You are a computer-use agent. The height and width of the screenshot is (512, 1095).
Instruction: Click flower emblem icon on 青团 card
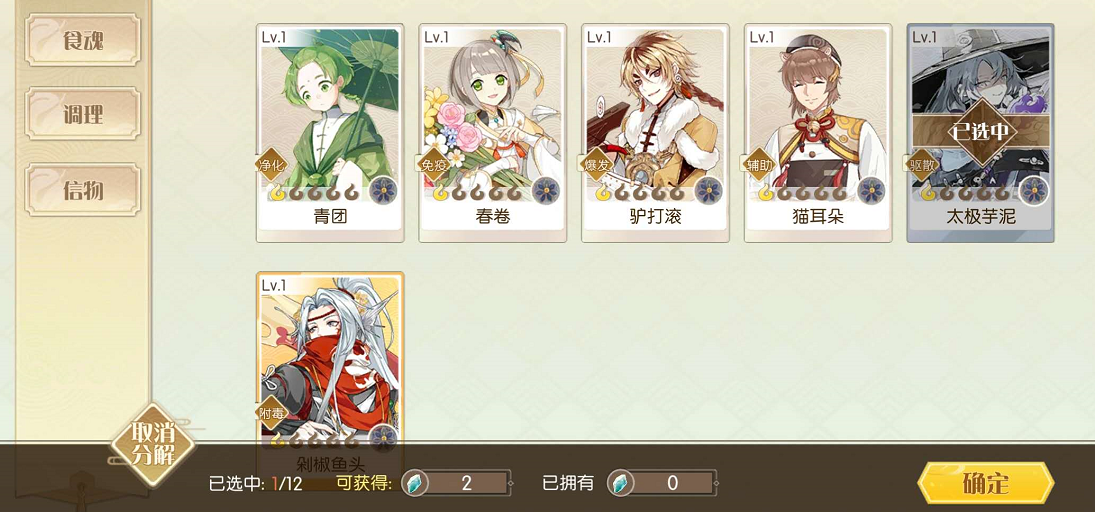[x=383, y=190]
